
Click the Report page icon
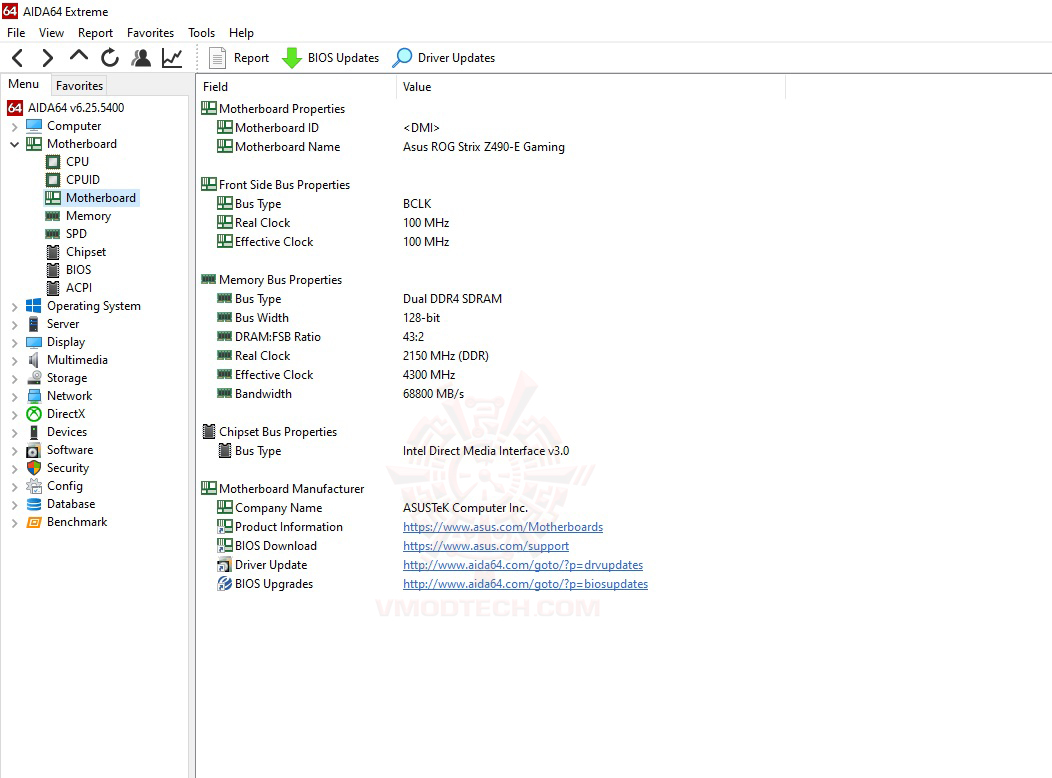tap(217, 58)
